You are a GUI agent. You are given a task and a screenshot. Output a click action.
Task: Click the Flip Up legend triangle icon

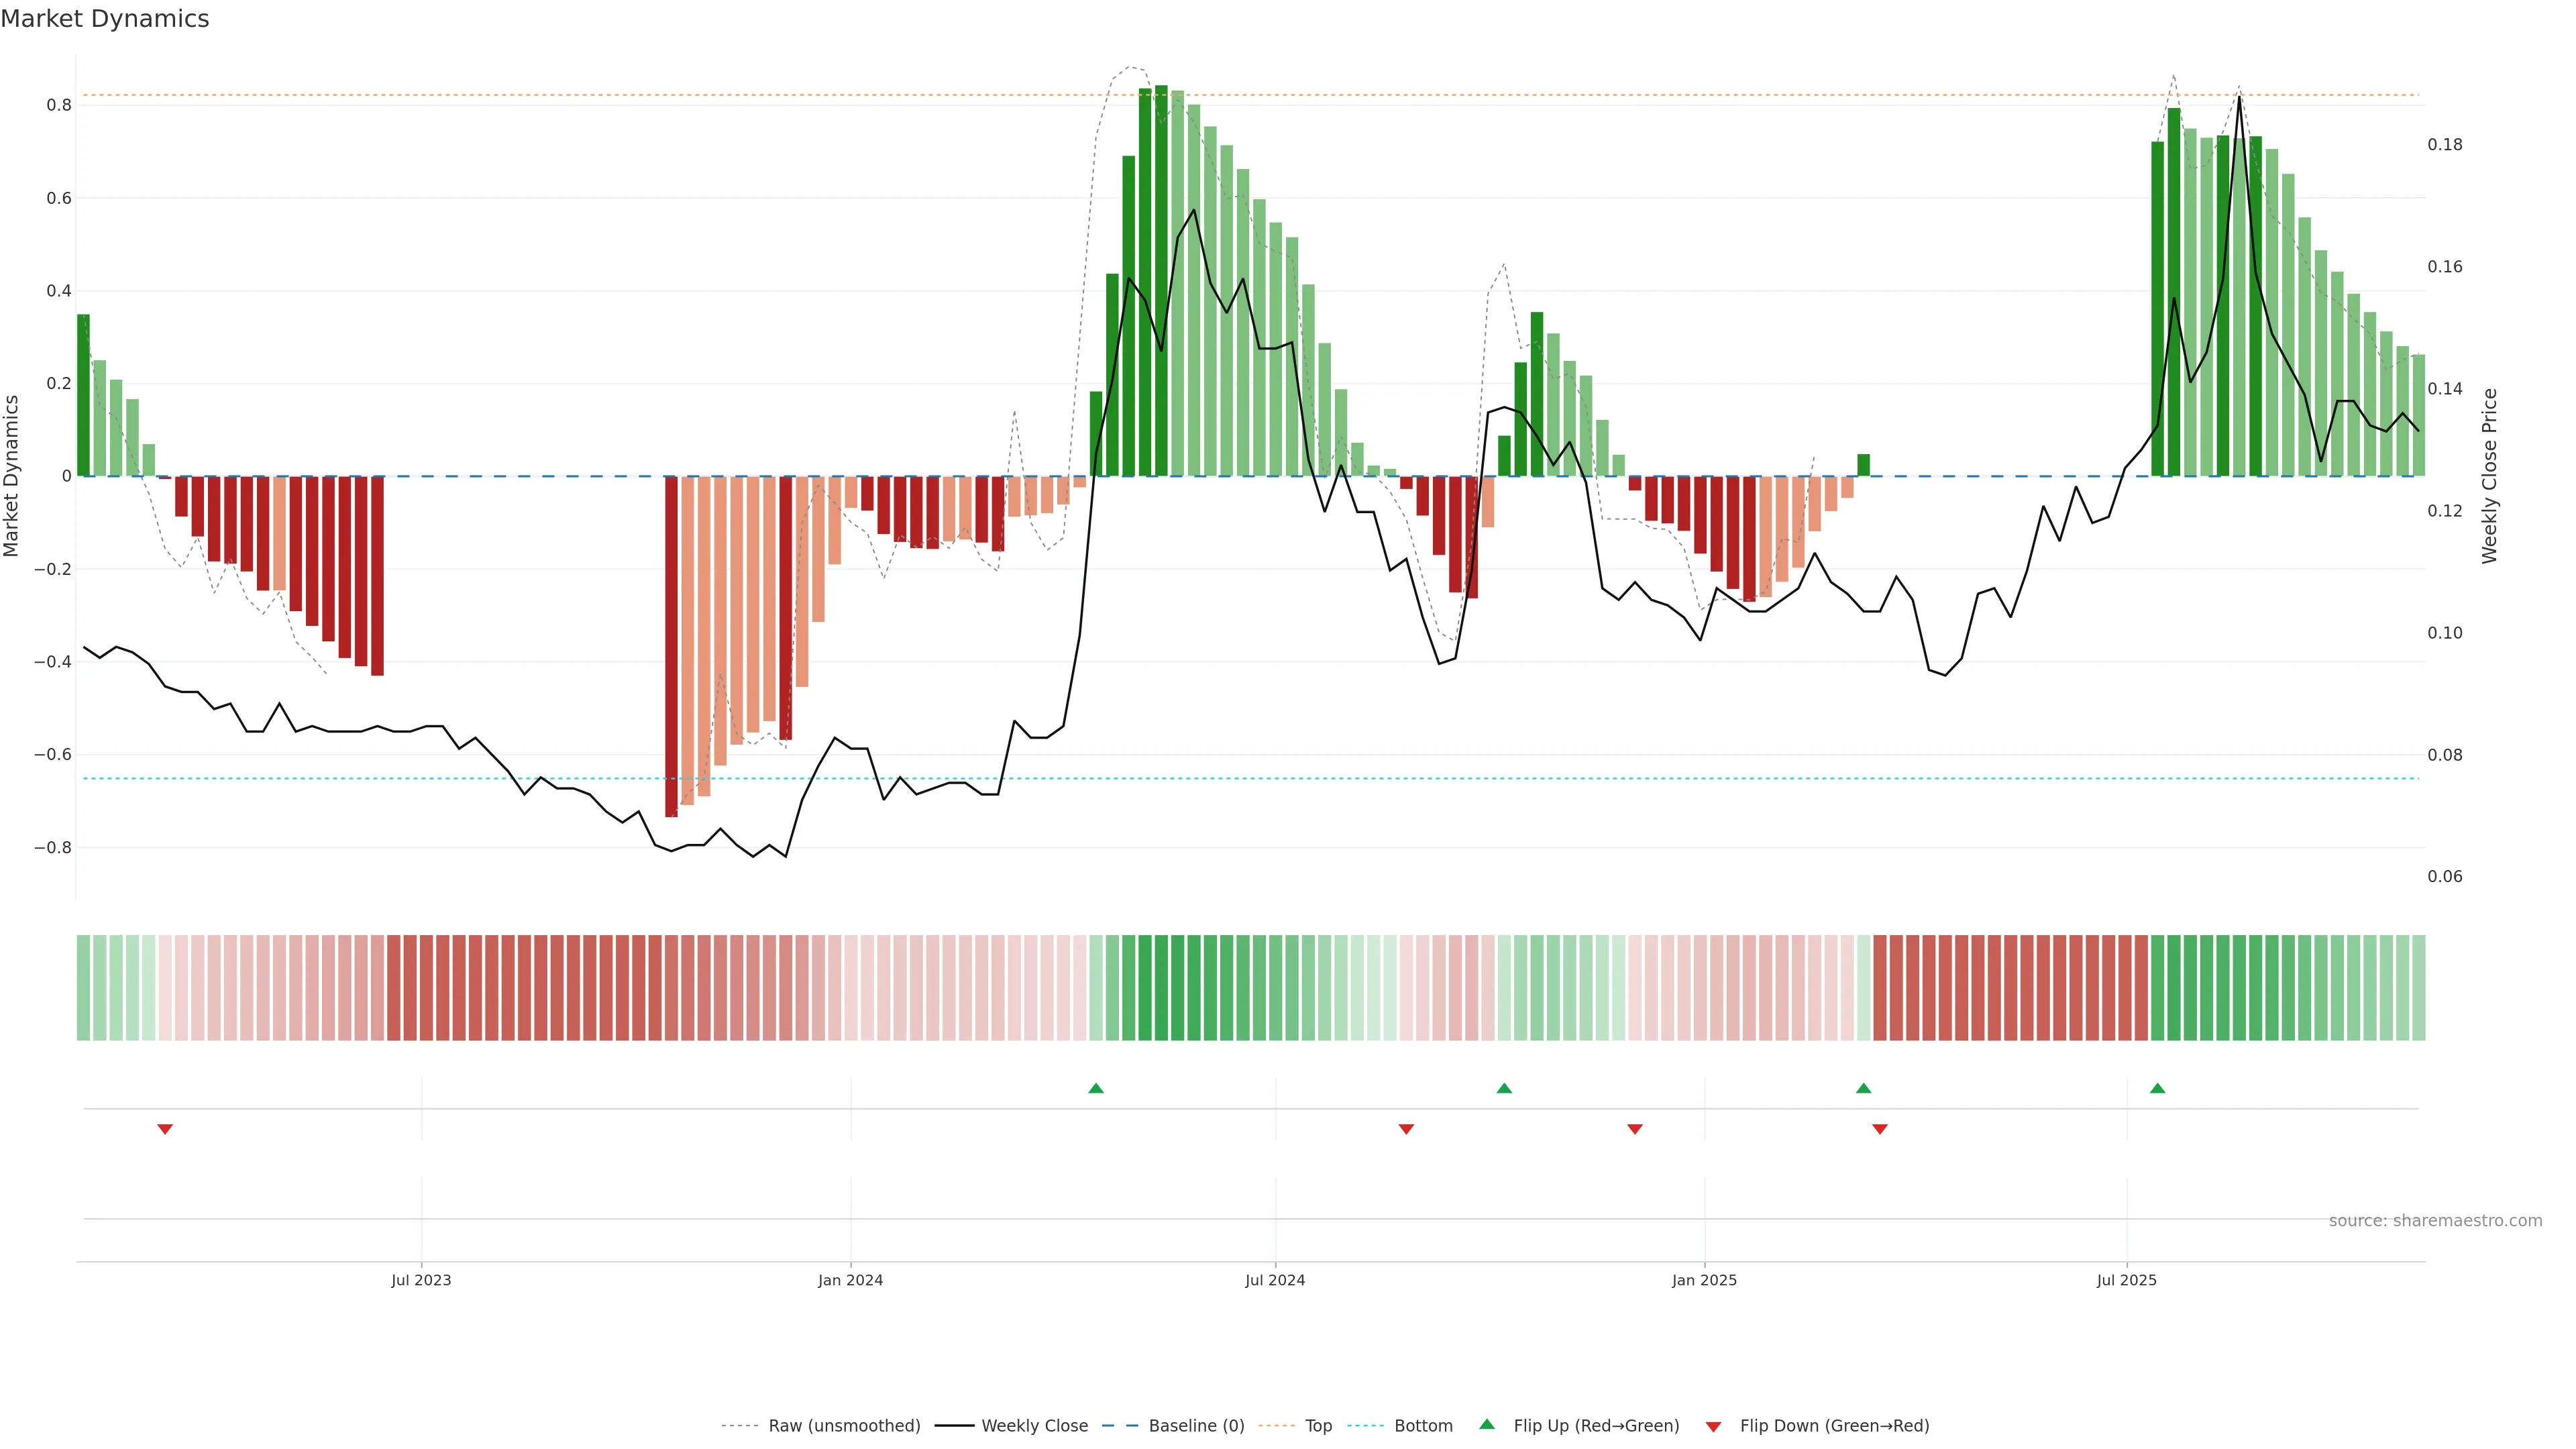pos(1487,1424)
